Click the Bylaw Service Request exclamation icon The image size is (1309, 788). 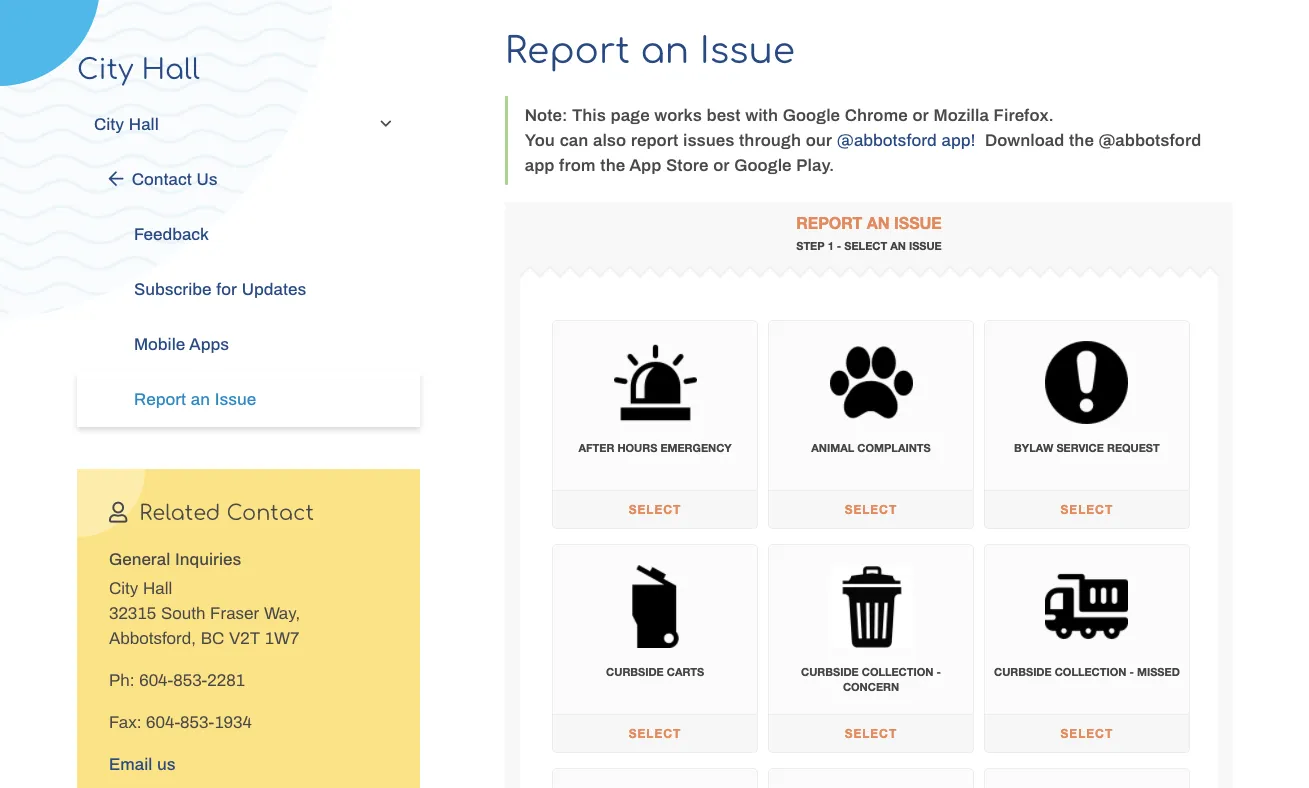(x=1087, y=382)
